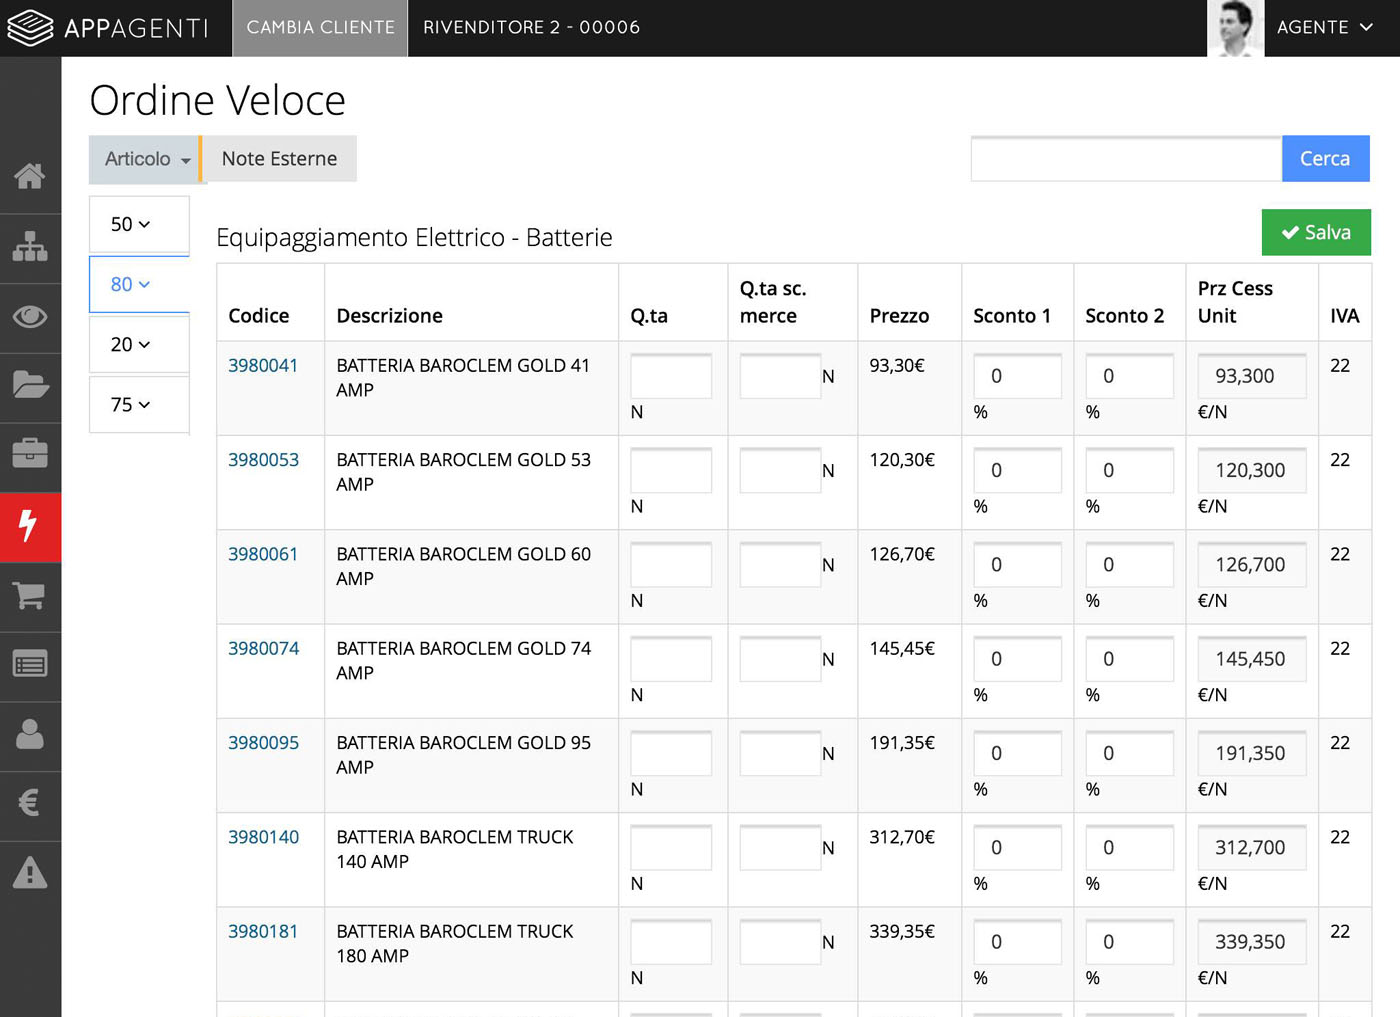This screenshot has height=1017, width=1400.
Task: Click Q.ta field for BAROCLEM GOLD 41
Action: (671, 376)
